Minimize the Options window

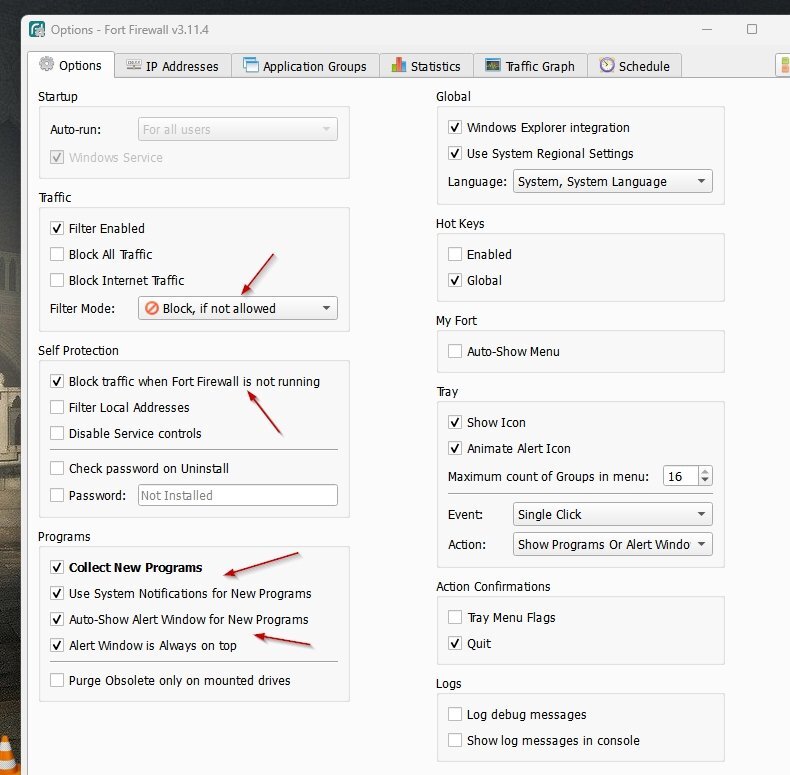pyautogui.click(x=707, y=29)
